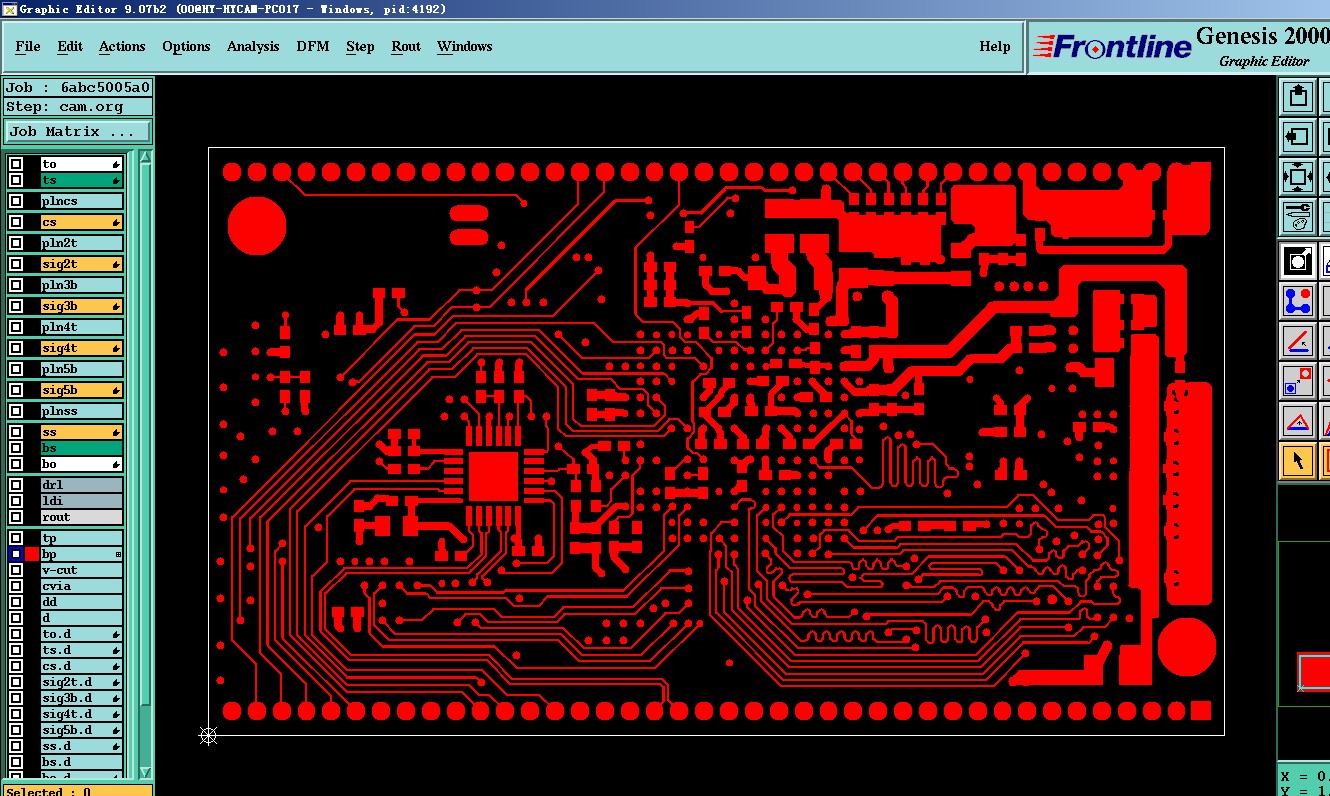Viewport: 1330px width, 796px height.
Task: Select the plncs layer name
Action: (x=82, y=201)
